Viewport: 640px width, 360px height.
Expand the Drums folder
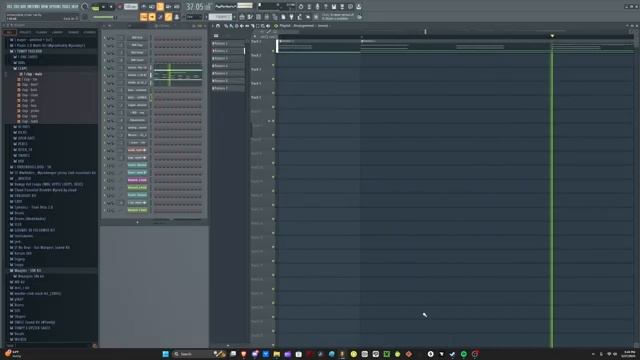tap(19, 213)
